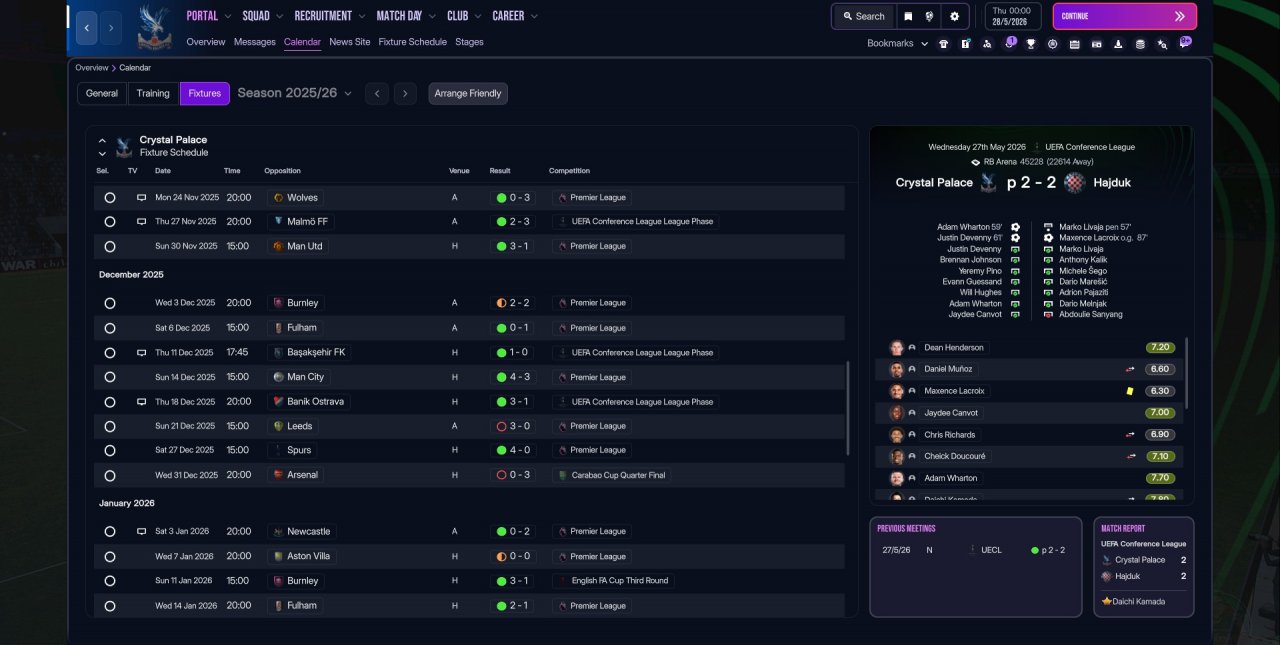The width and height of the screenshot is (1280, 645).
Task: Go back with the header back arrow
Action: (87, 28)
